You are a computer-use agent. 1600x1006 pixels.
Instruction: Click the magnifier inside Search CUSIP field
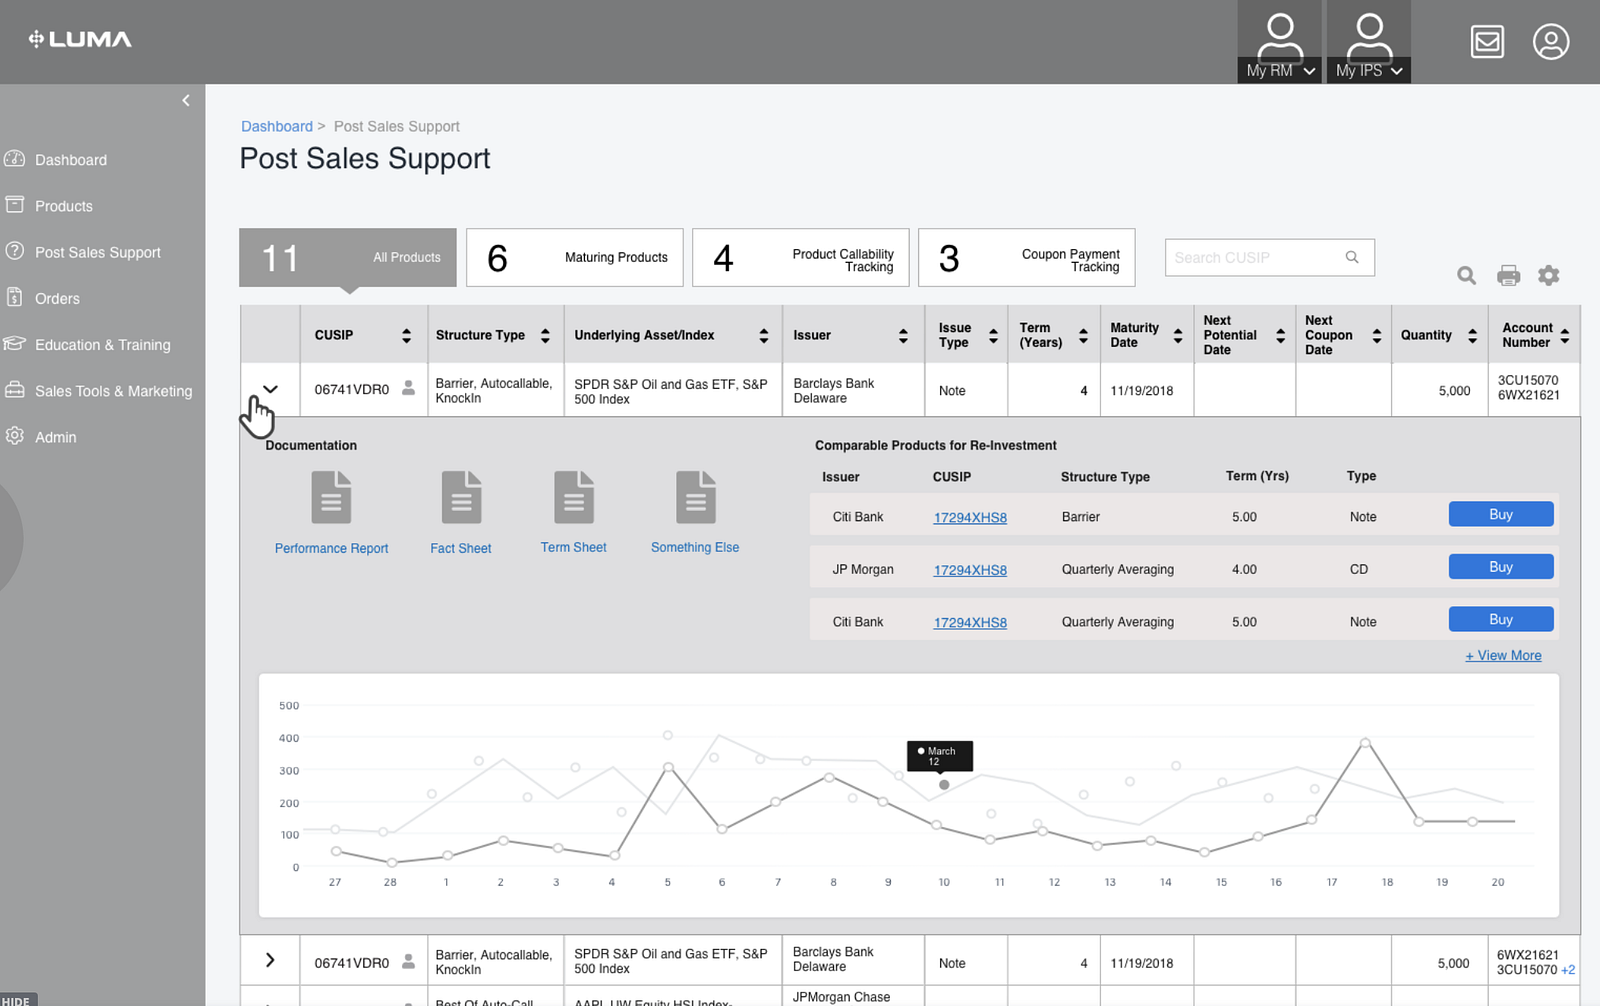pyautogui.click(x=1352, y=257)
